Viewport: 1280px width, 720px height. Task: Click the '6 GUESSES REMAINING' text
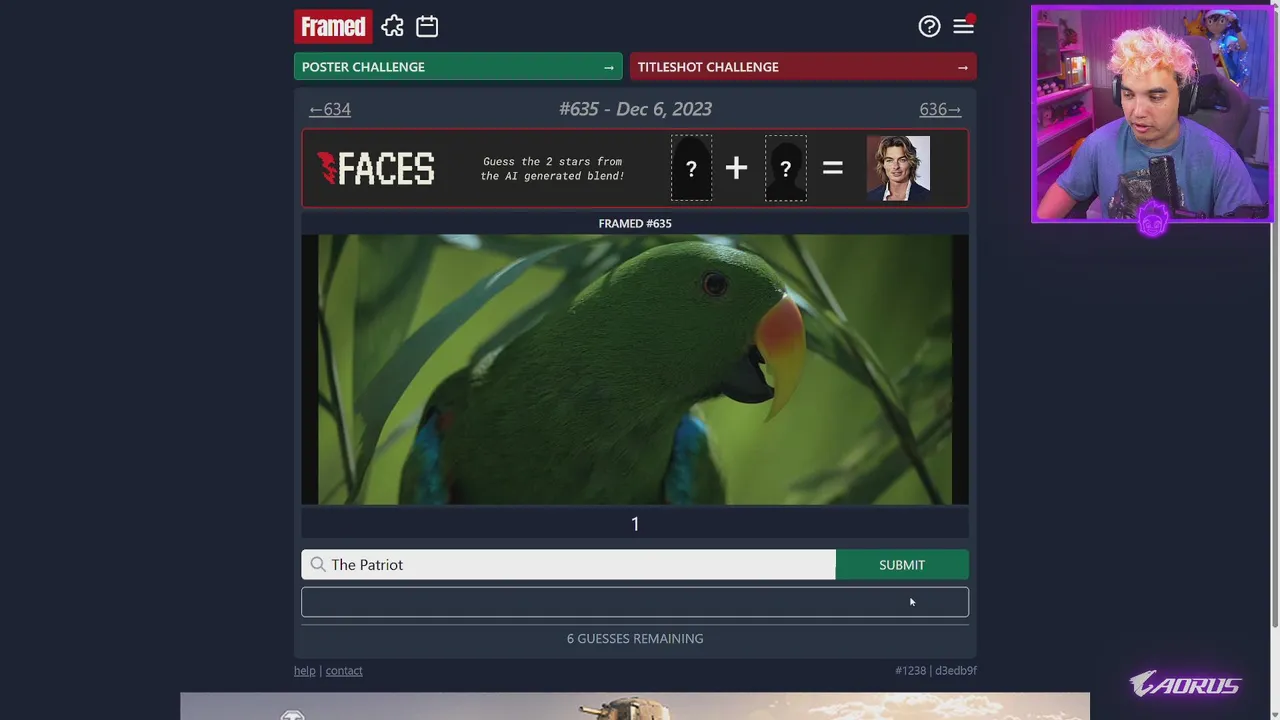point(635,638)
